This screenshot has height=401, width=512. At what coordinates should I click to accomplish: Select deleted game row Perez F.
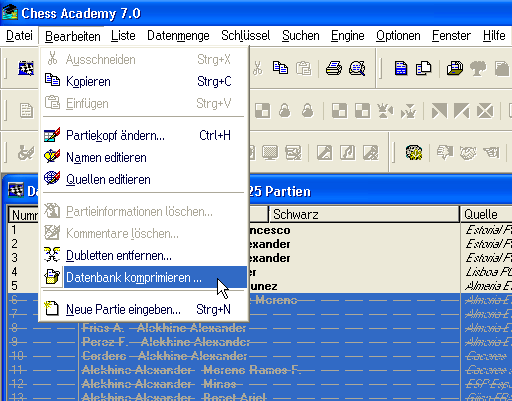point(259,342)
